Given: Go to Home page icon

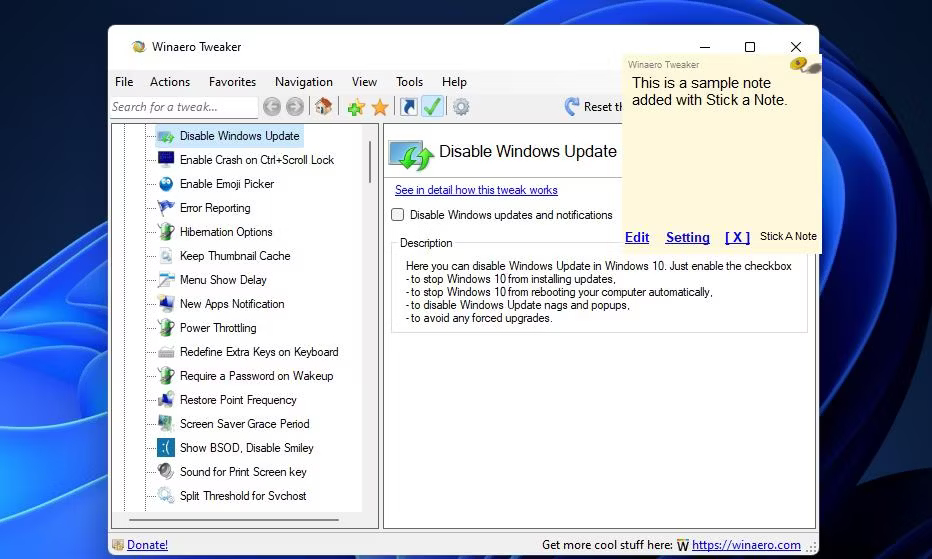Looking at the screenshot, I should click(323, 107).
